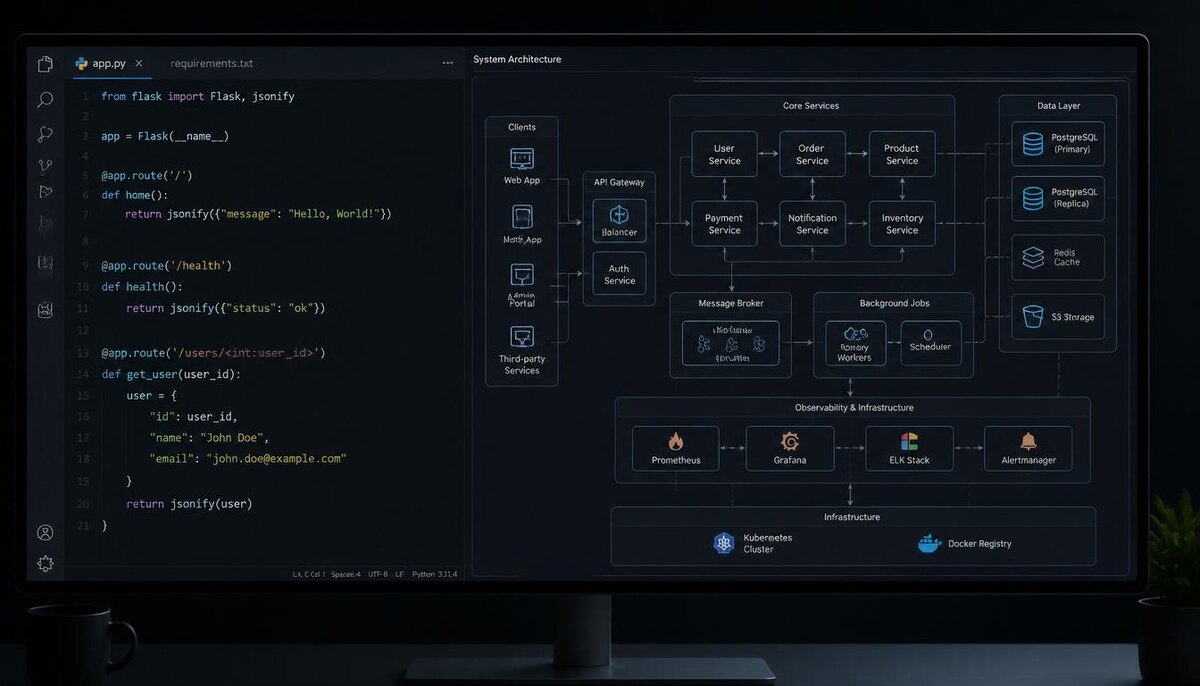The image size is (1200, 686).
Task: Click the Kubernetes Cluster icon
Action: tap(723, 543)
